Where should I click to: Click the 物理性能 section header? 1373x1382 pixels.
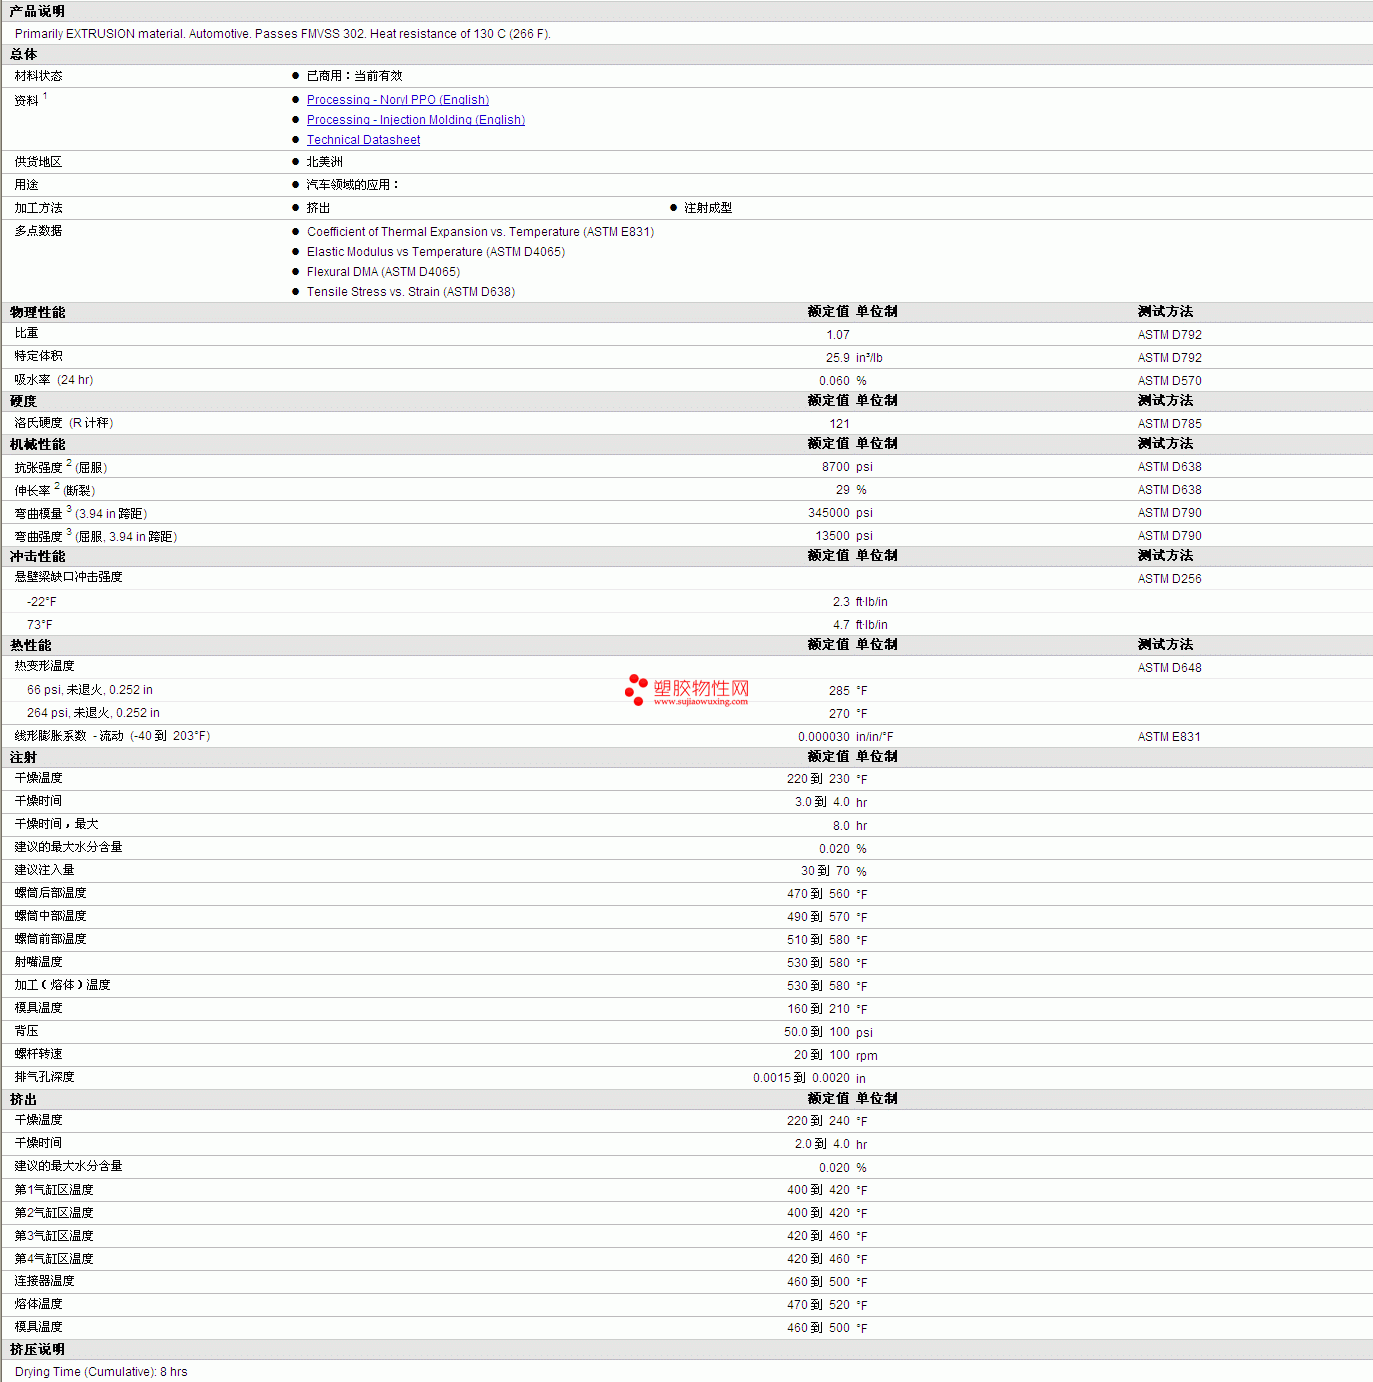click(x=37, y=312)
